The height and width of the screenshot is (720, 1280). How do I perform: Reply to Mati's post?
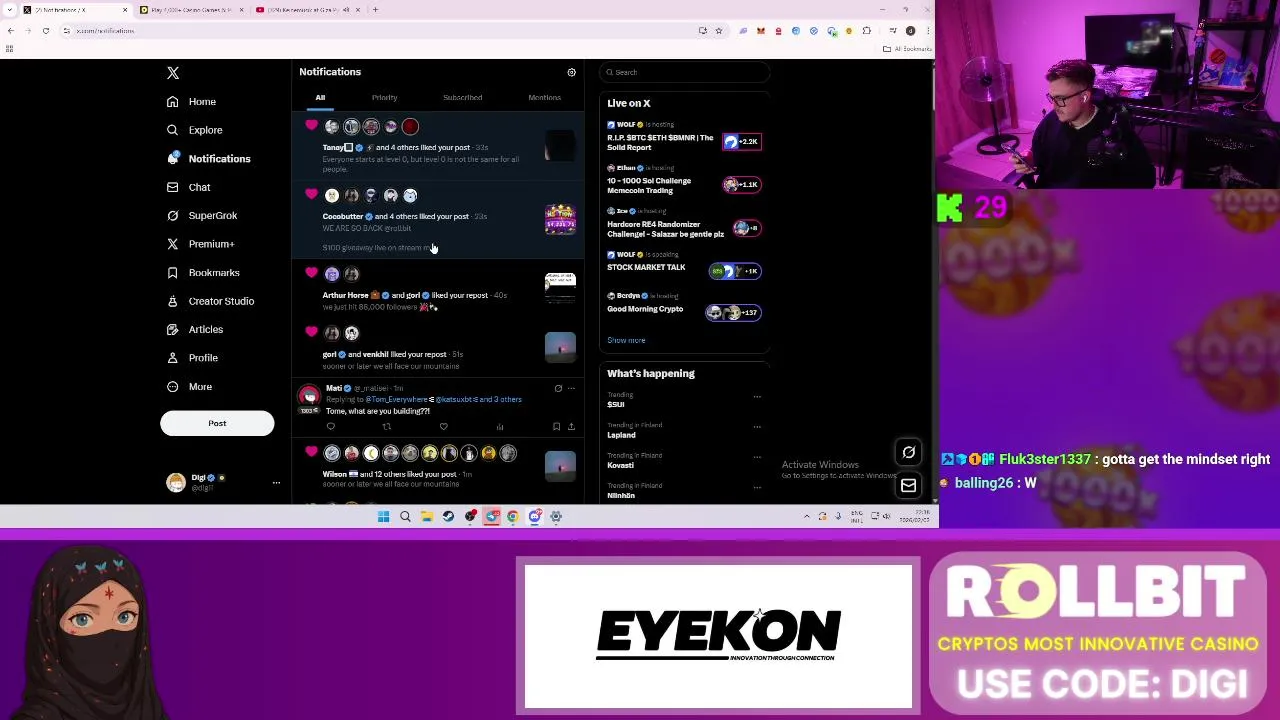coord(330,427)
